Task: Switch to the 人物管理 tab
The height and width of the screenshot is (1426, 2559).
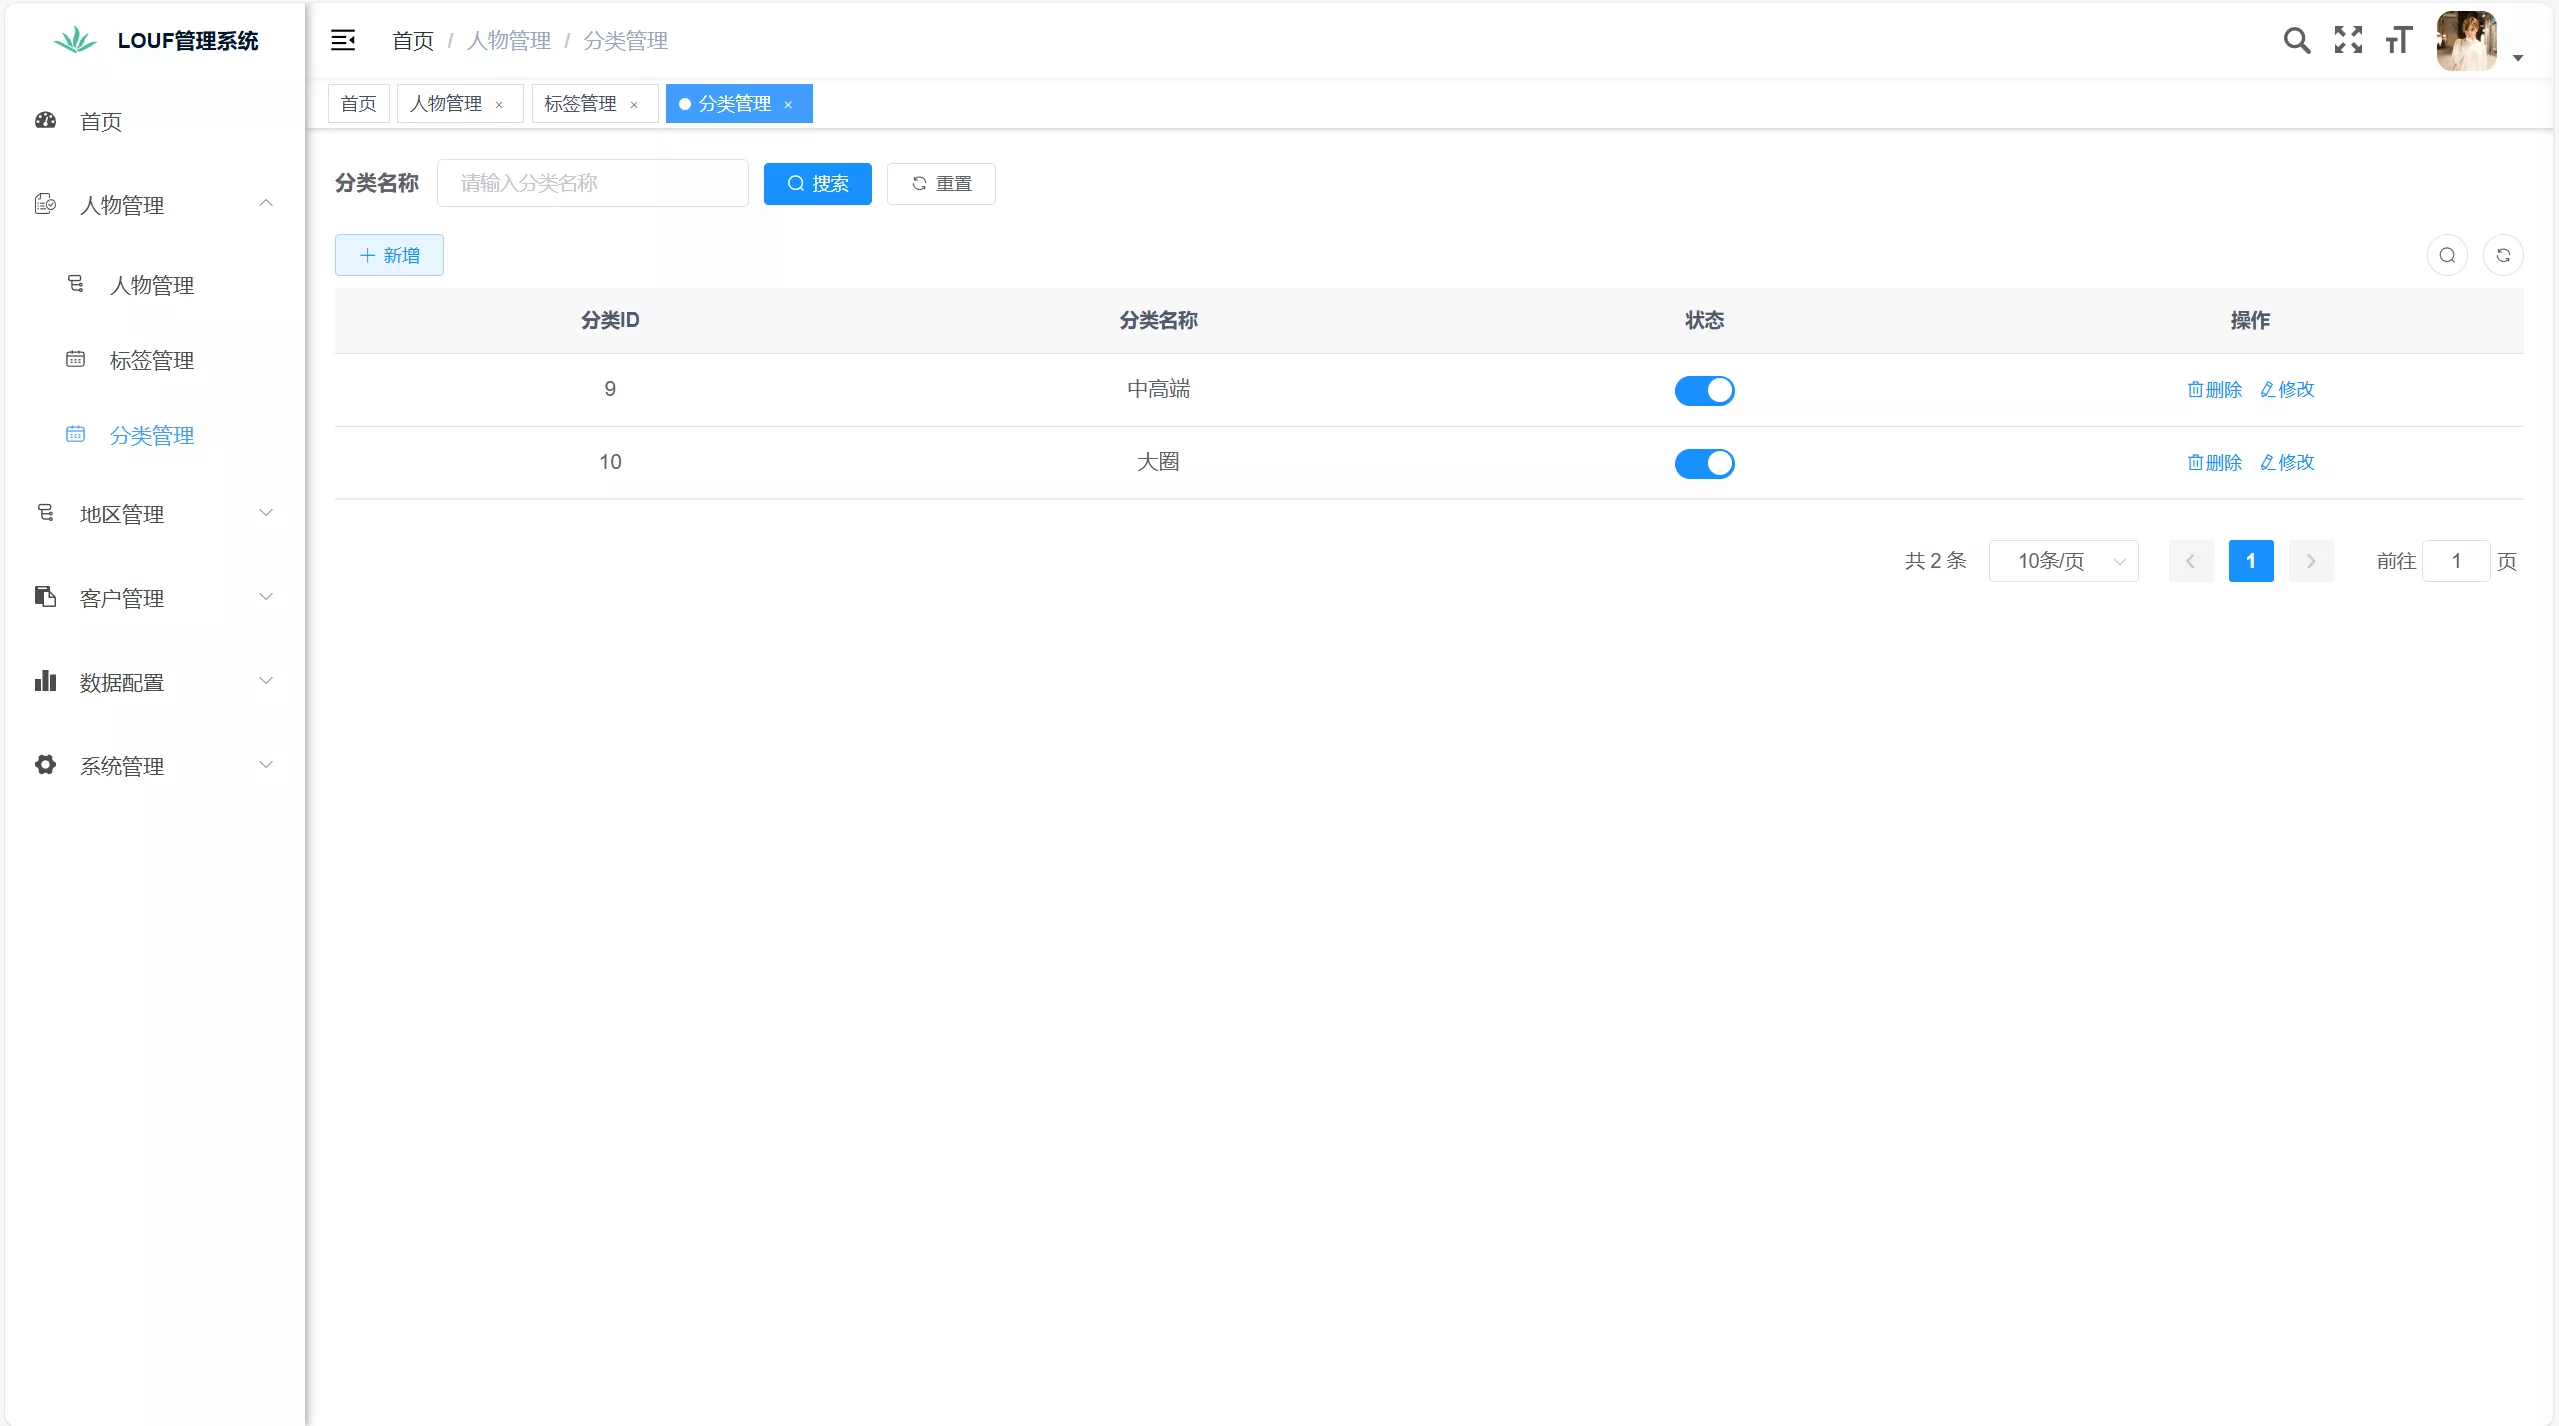Action: [x=446, y=103]
